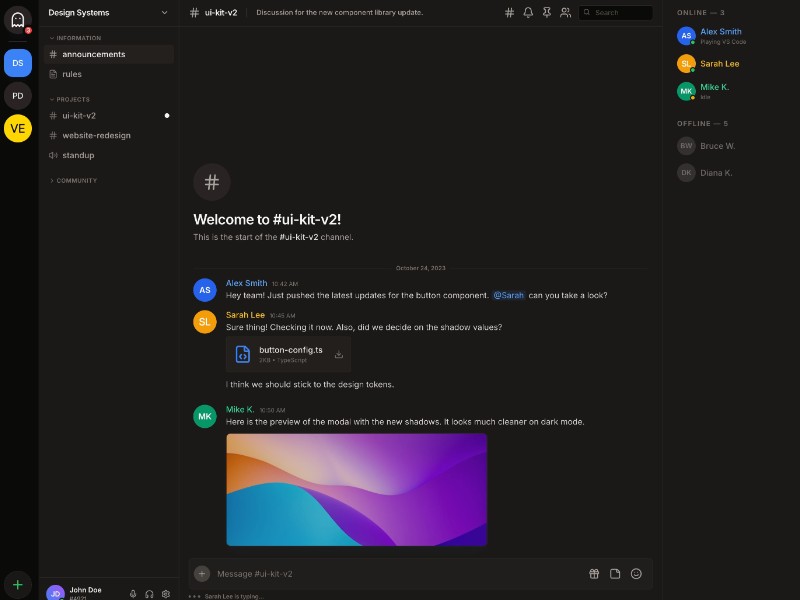Click the @Sarah mention
Screen dimensions: 800x600
click(508, 295)
